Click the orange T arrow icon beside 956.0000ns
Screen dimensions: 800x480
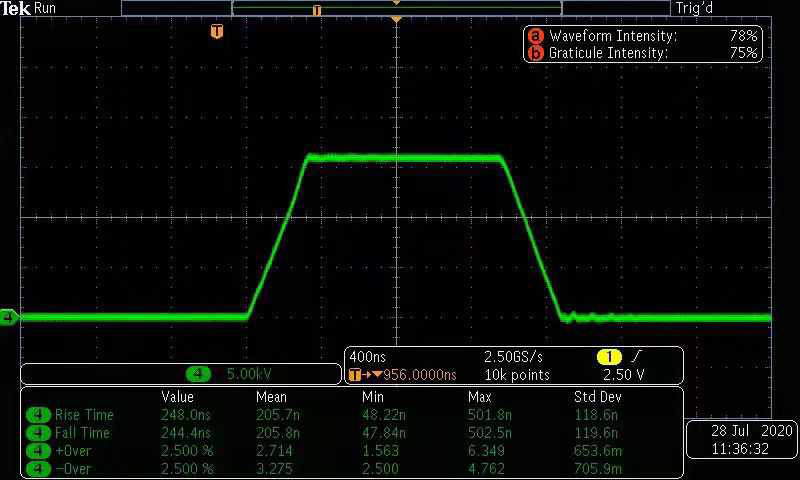[x=365, y=375]
